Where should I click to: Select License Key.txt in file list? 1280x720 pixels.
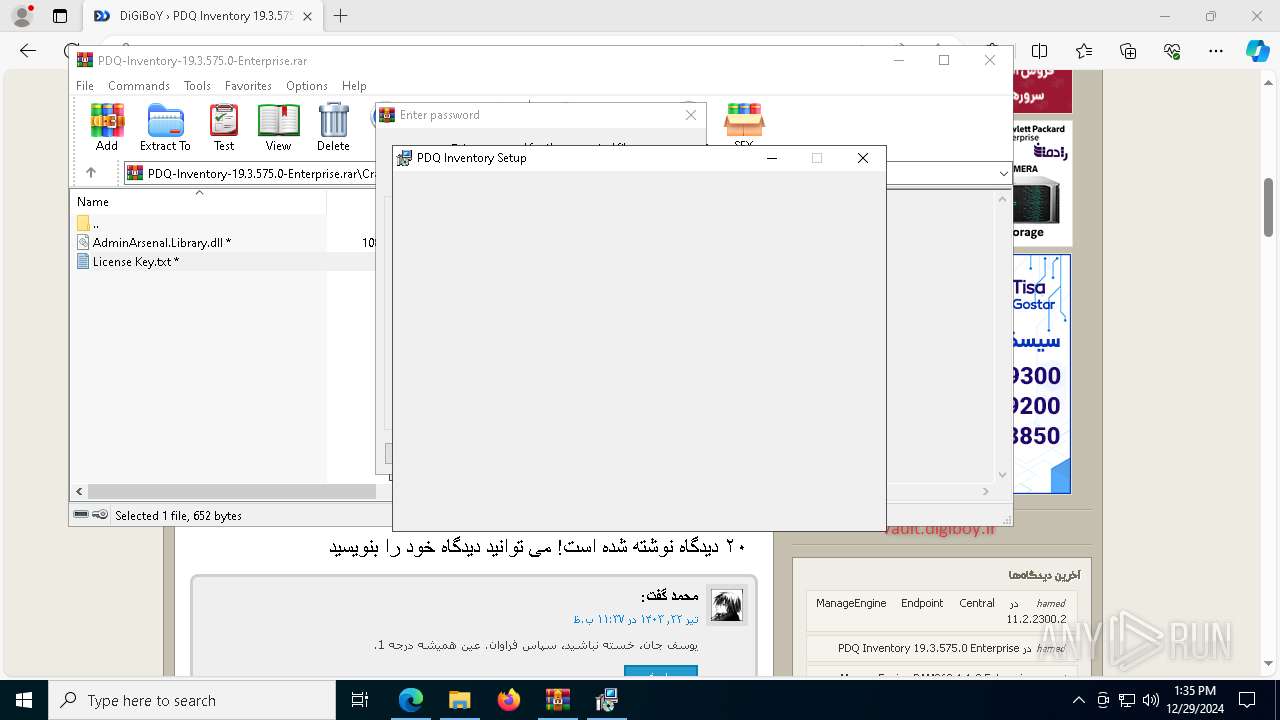click(x=135, y=261)
